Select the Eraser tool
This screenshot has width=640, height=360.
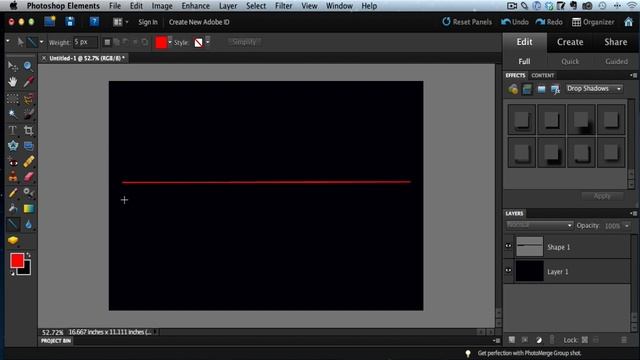point(28,177)
